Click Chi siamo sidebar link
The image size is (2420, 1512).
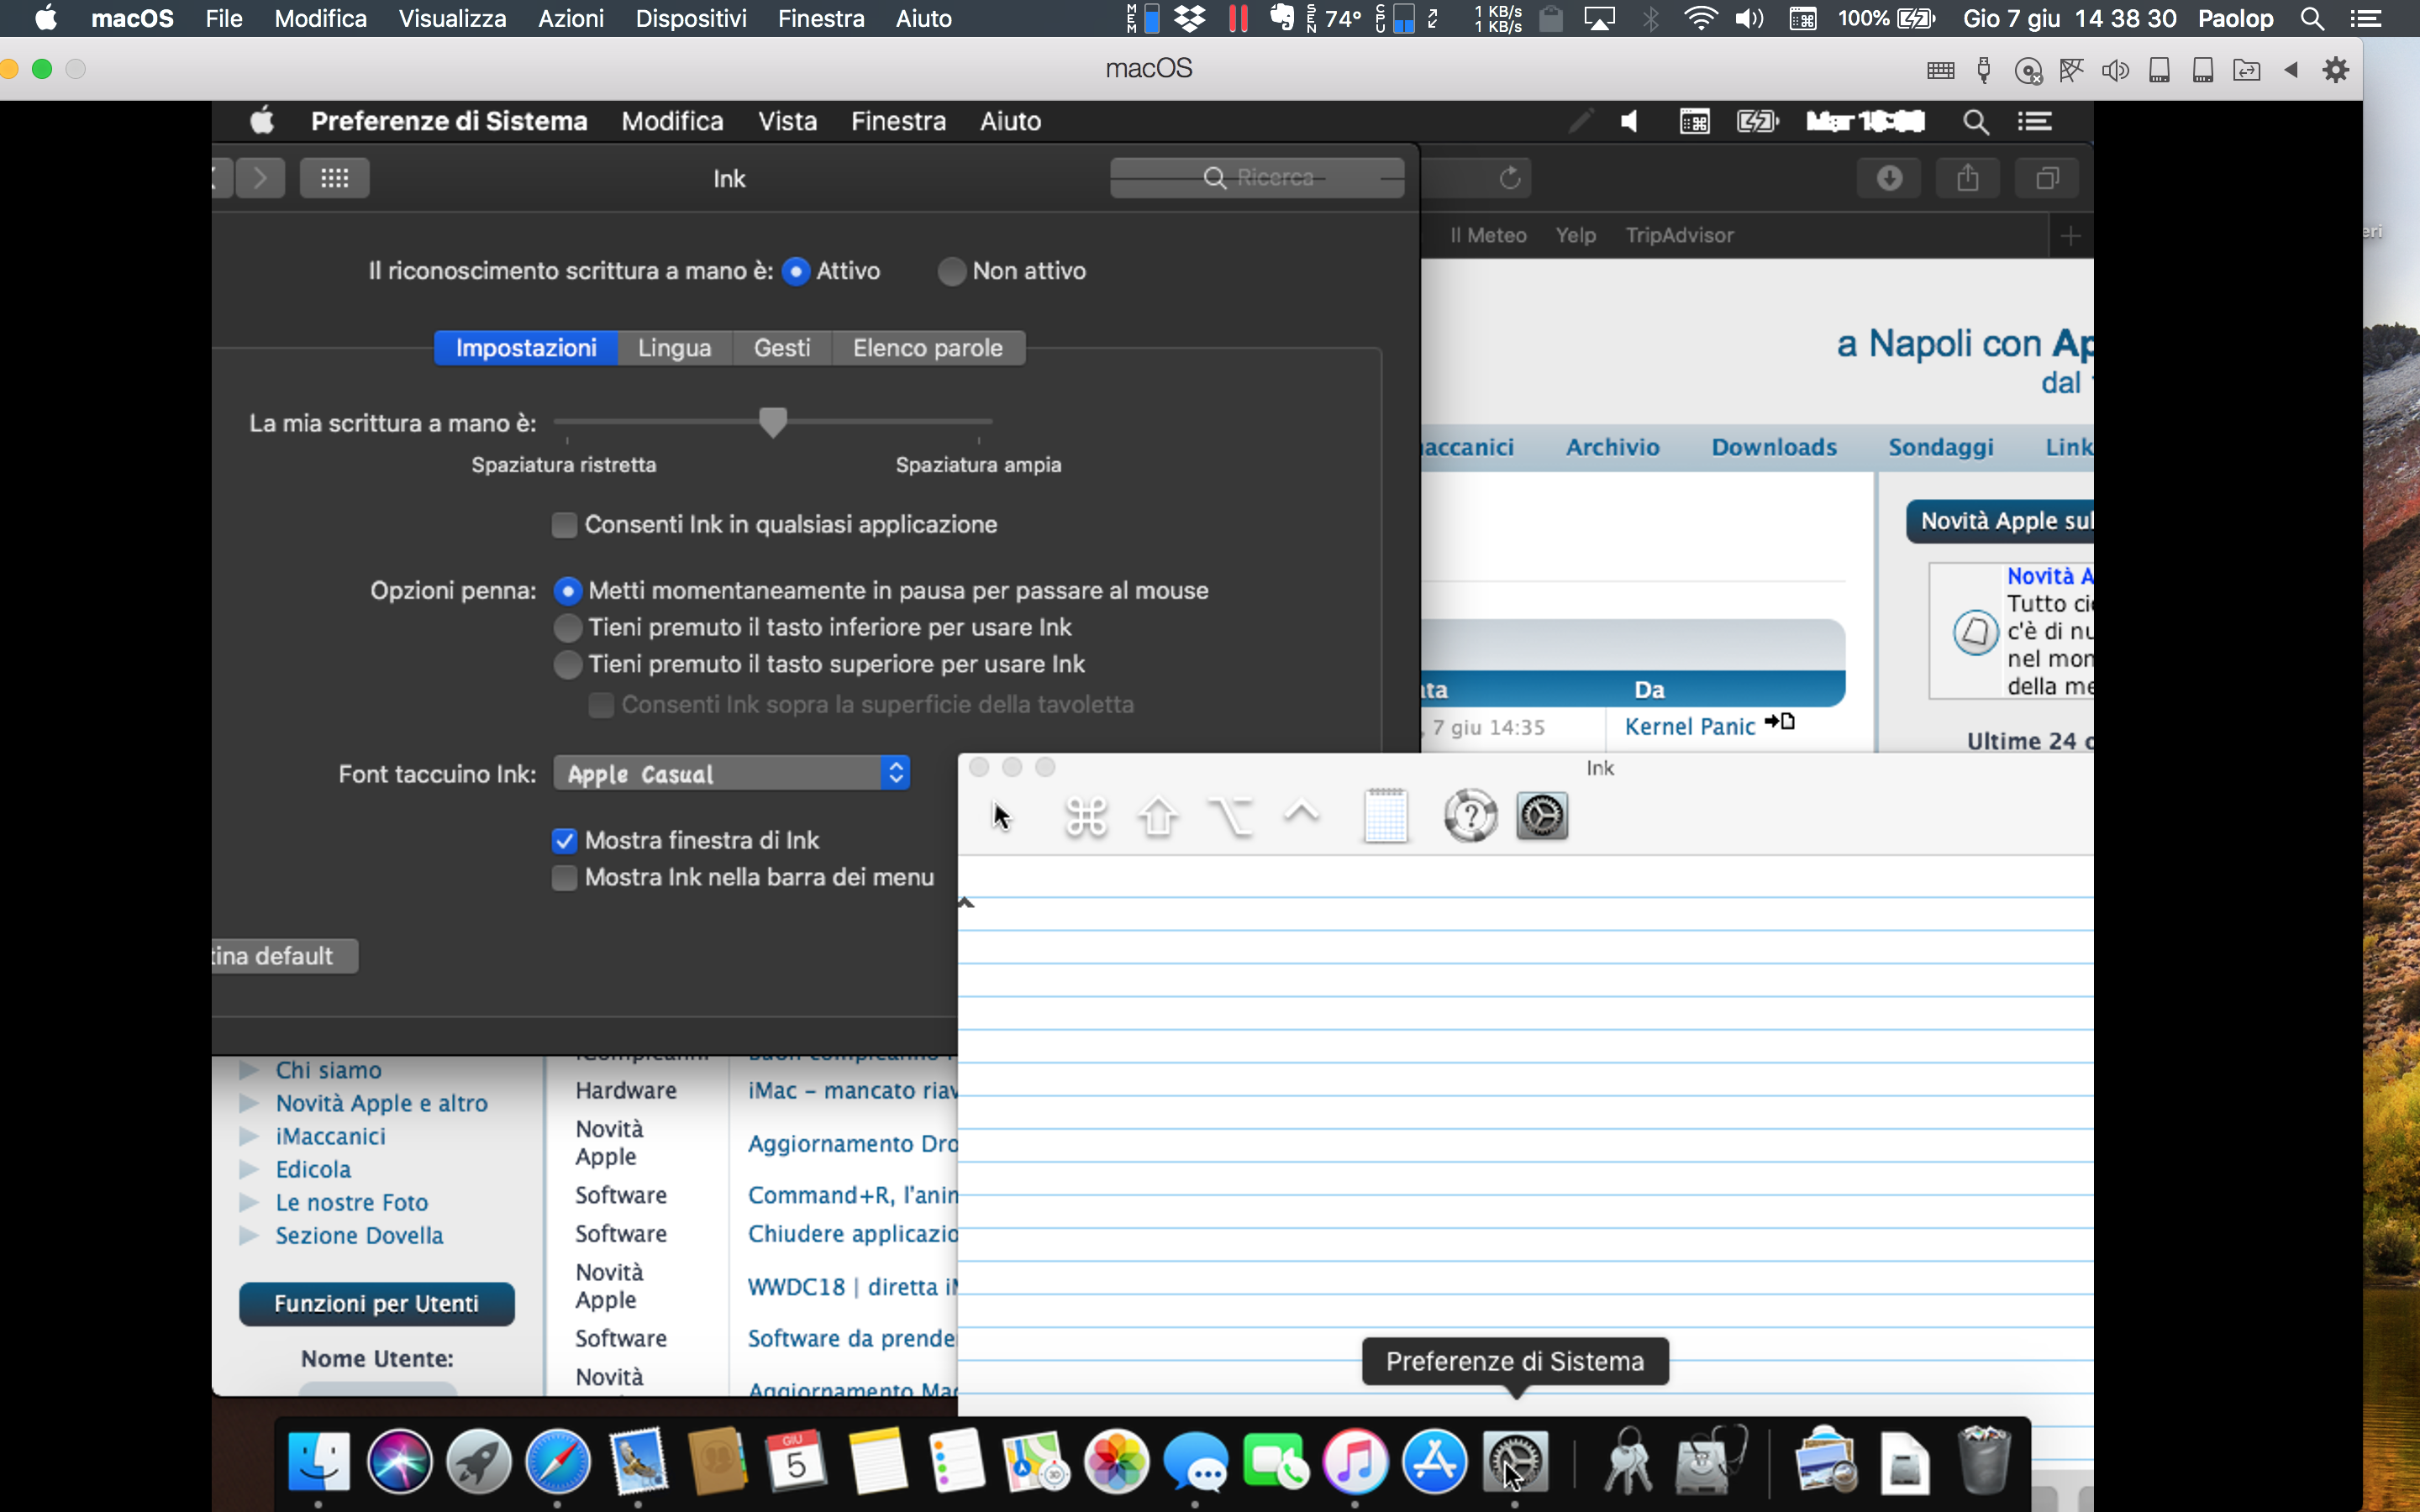tap(329, 1070)
